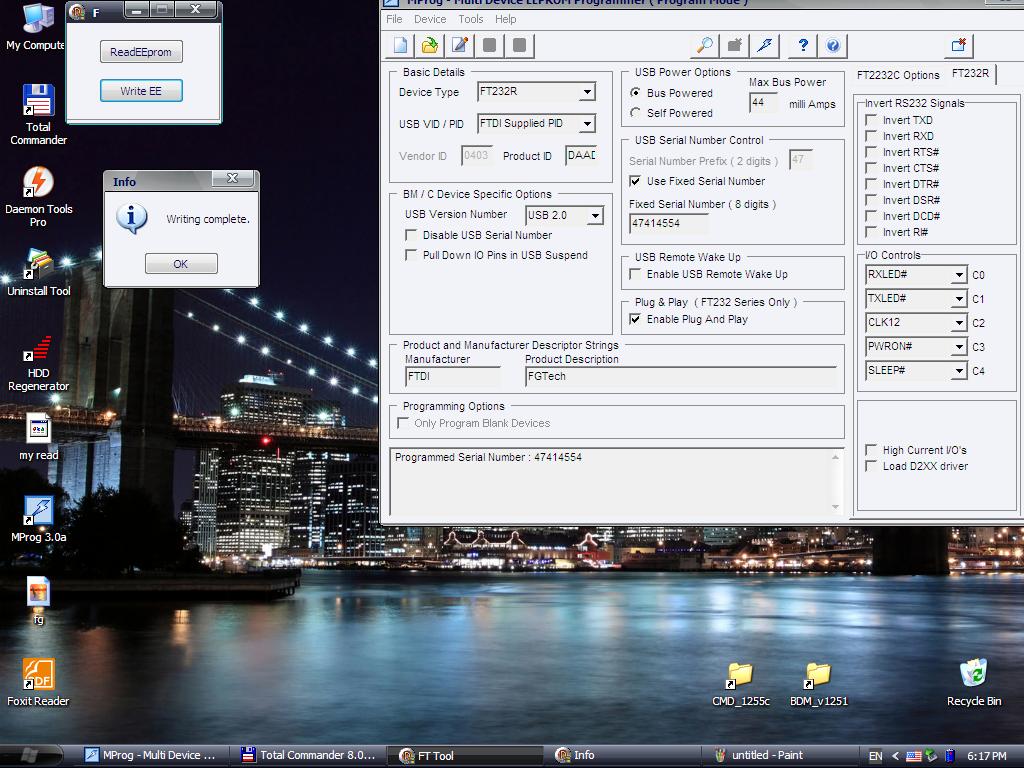The width and height of the screenshot is (1024, 768).
Task: Click the Open file folder icon
Action: point(430,45)
